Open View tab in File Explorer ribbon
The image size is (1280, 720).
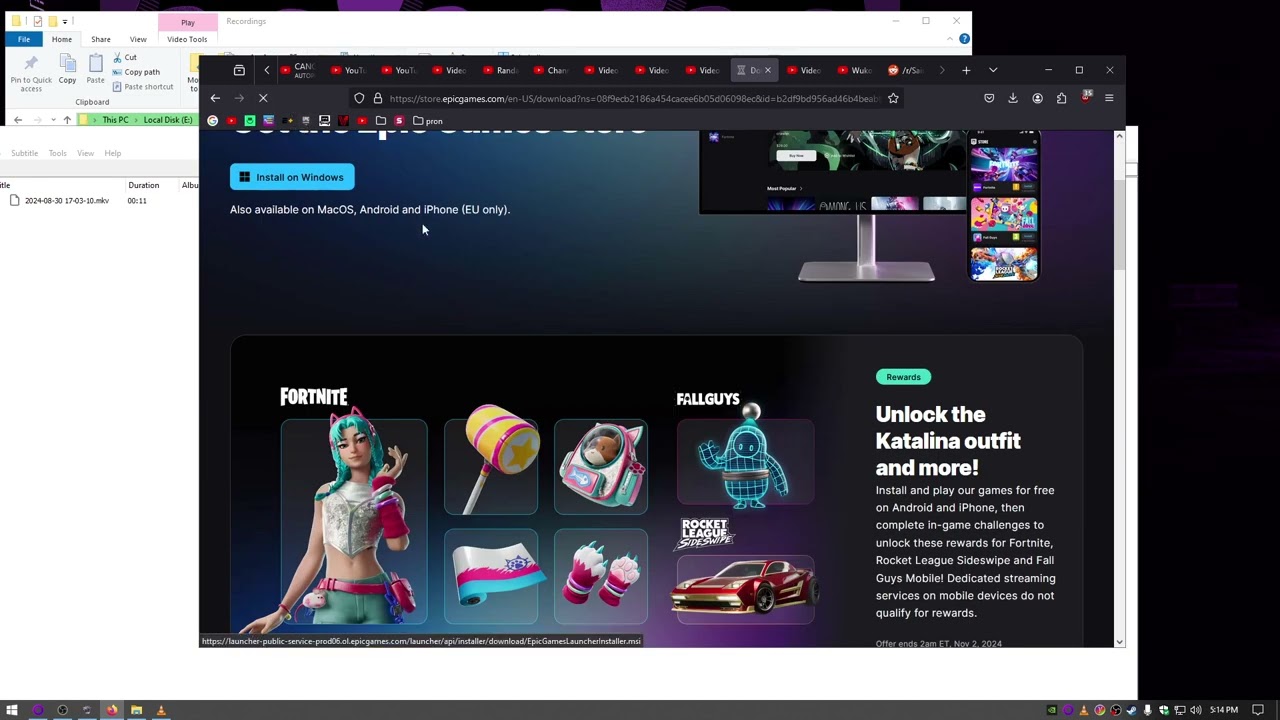tap(138, 39)
